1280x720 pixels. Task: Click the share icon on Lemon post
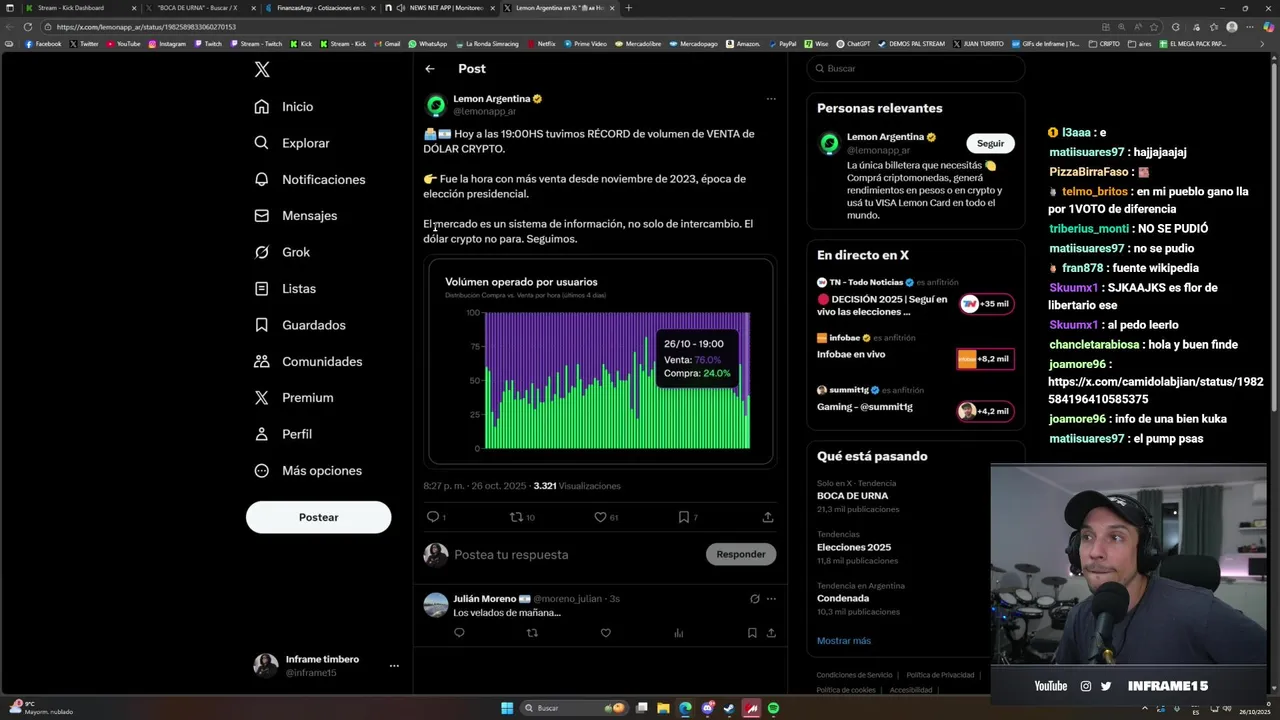click(768, 517)
